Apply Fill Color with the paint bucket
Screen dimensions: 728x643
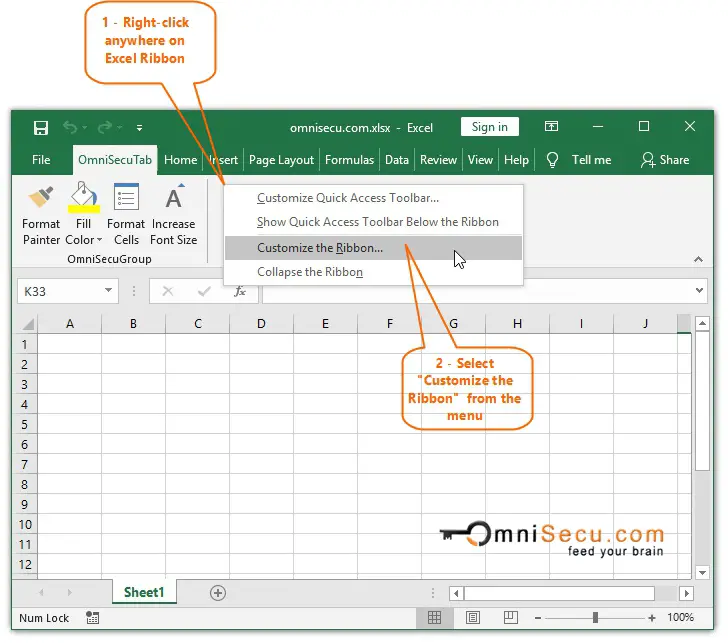coord(84,195)
